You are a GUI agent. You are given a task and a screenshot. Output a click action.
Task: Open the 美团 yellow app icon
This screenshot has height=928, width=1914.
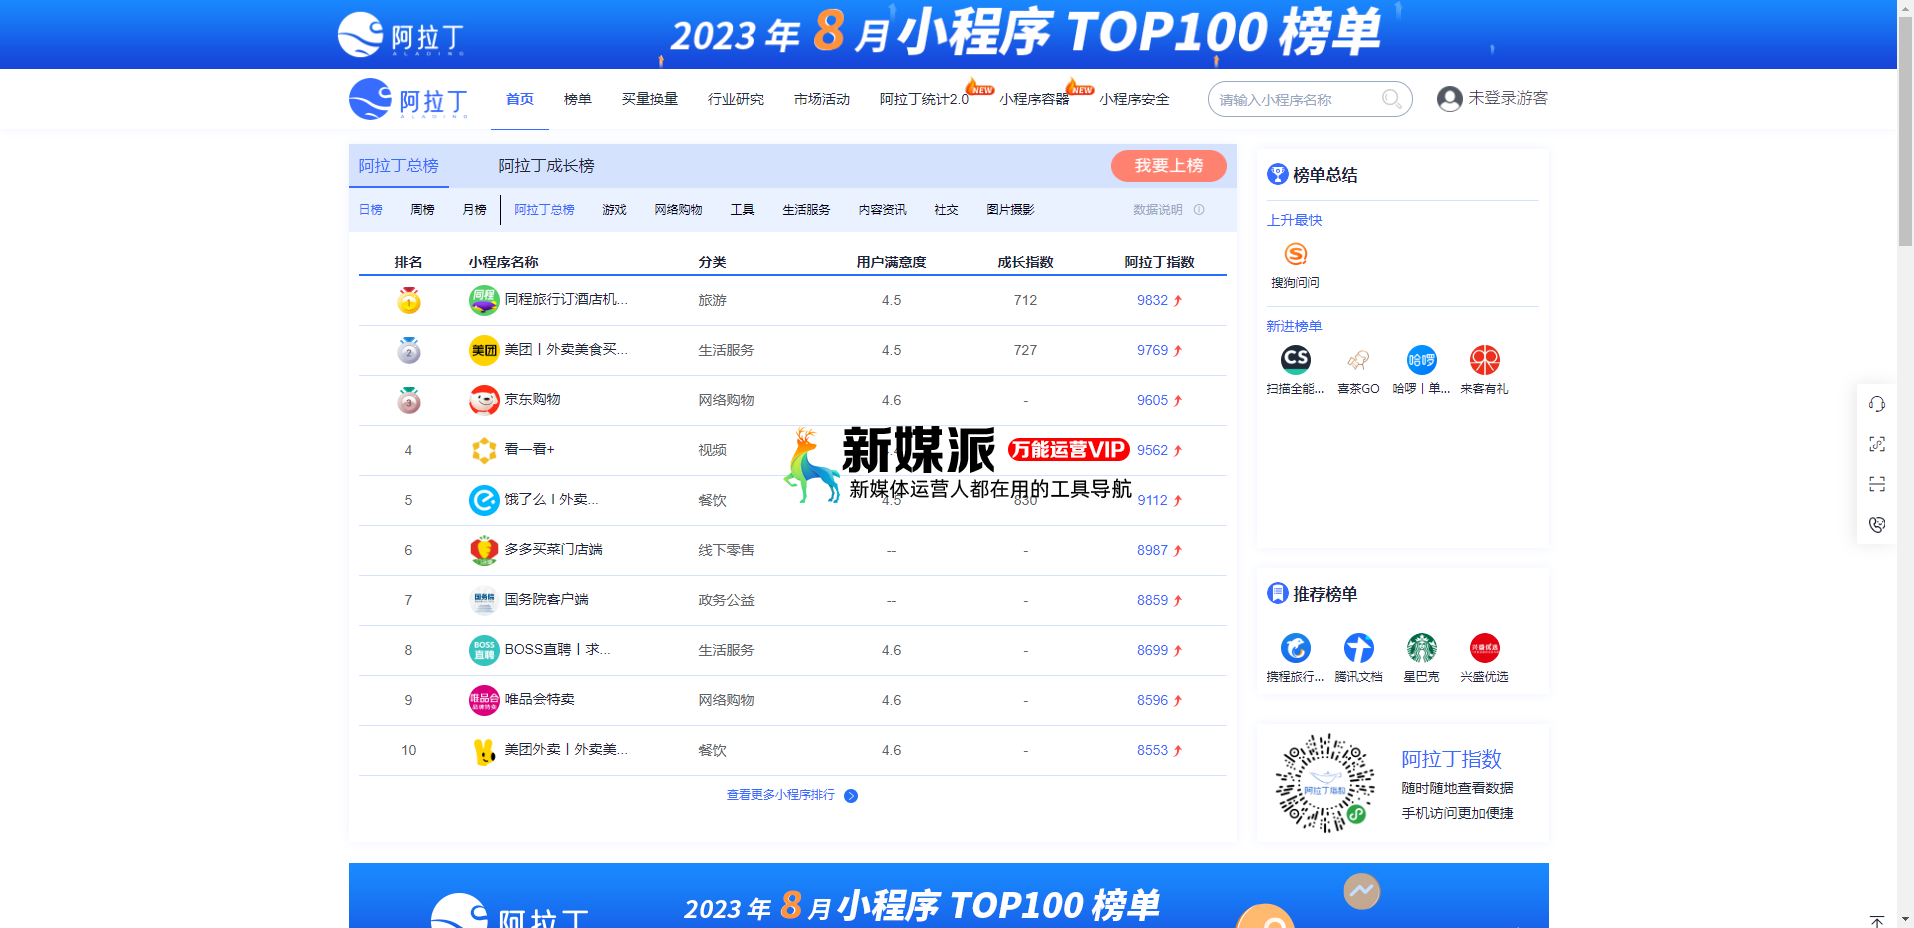pos(484,350)
